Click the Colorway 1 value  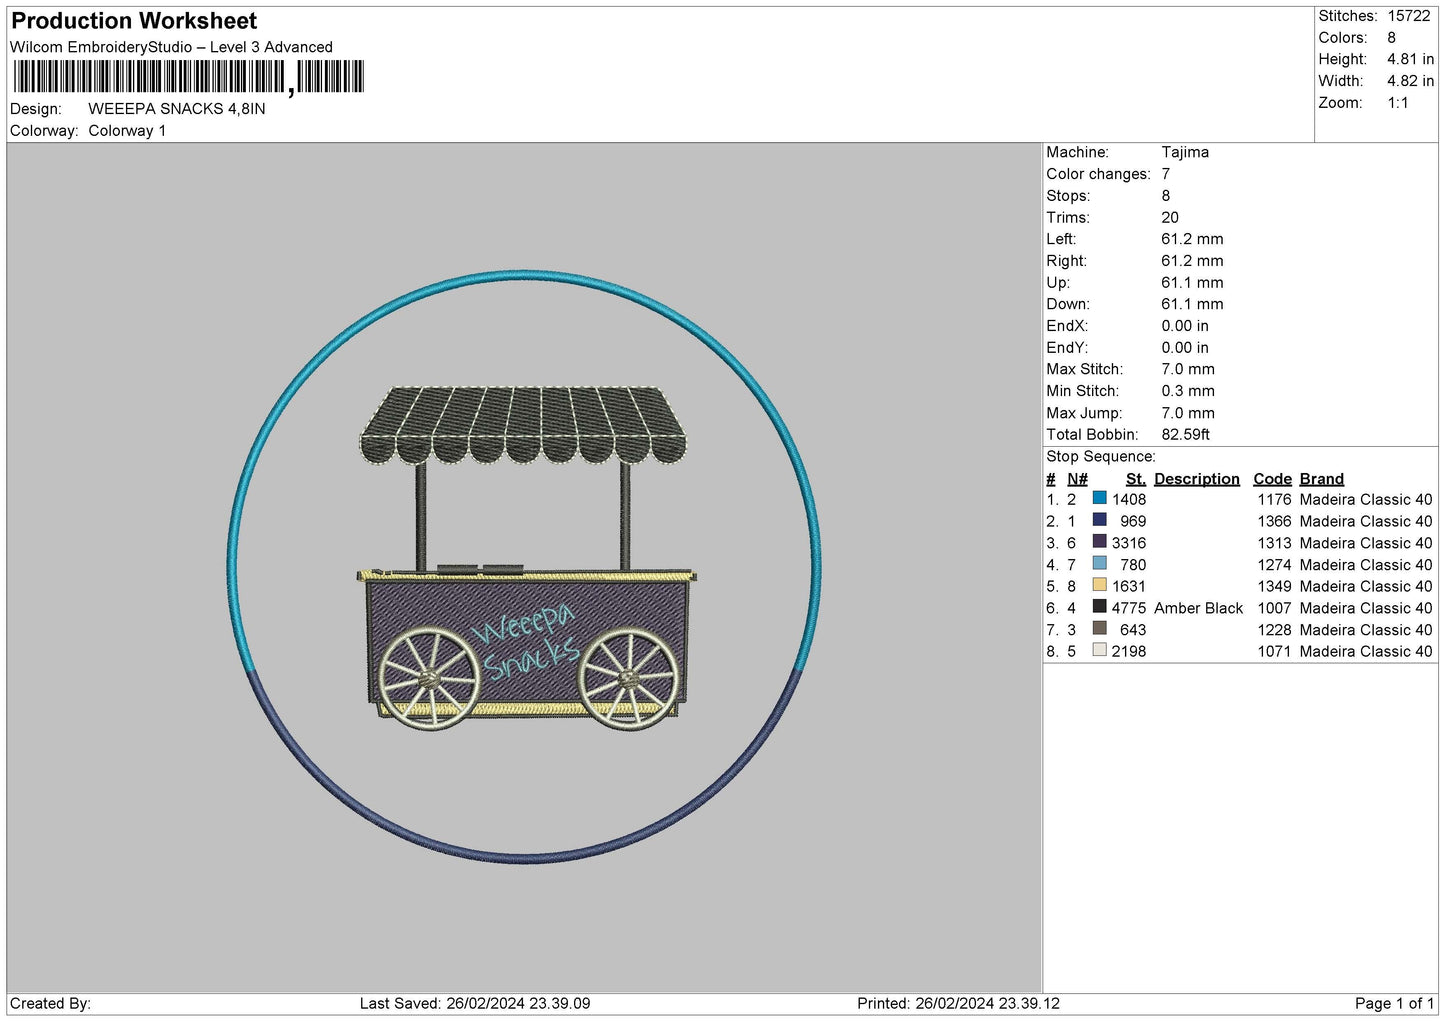(x=127, y=131)
